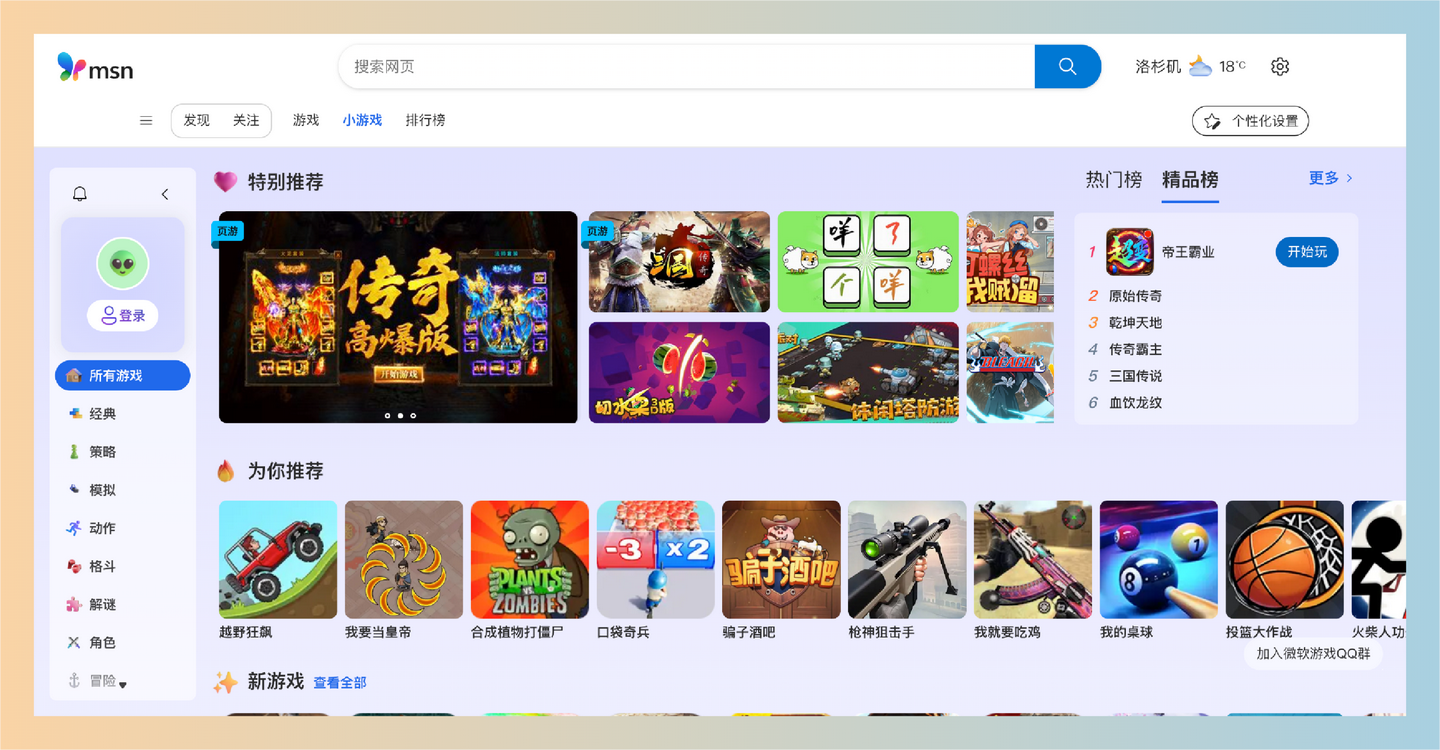
Task: Click the 查看全部 link
Action: [x=340, y=683]
